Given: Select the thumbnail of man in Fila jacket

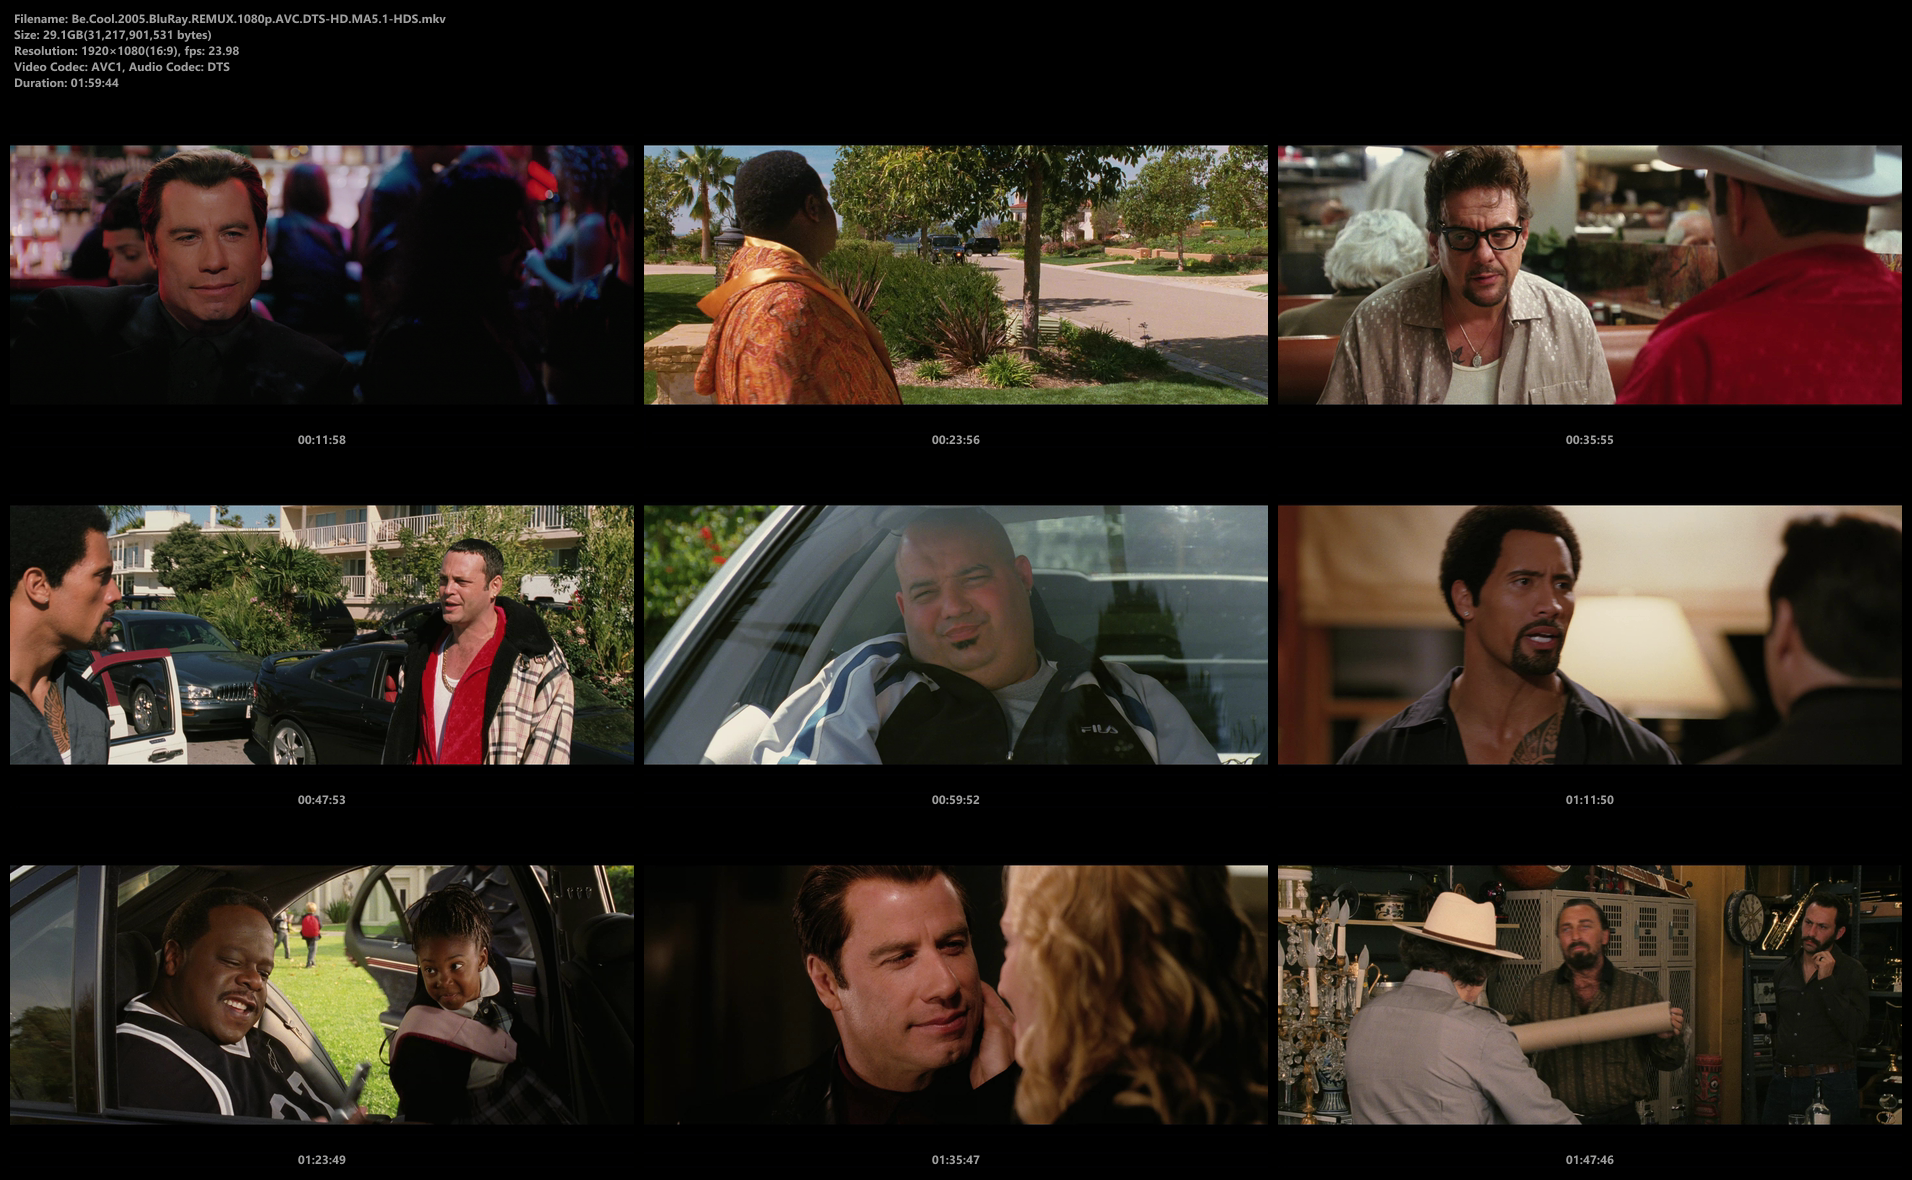Looking at the screenshot, I should (955, 635).
